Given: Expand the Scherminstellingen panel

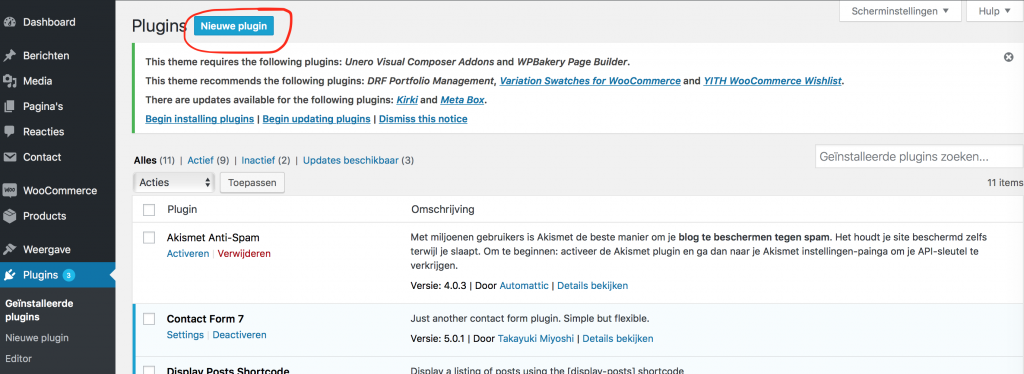Looking at the screenshot, I should (900, 11).
